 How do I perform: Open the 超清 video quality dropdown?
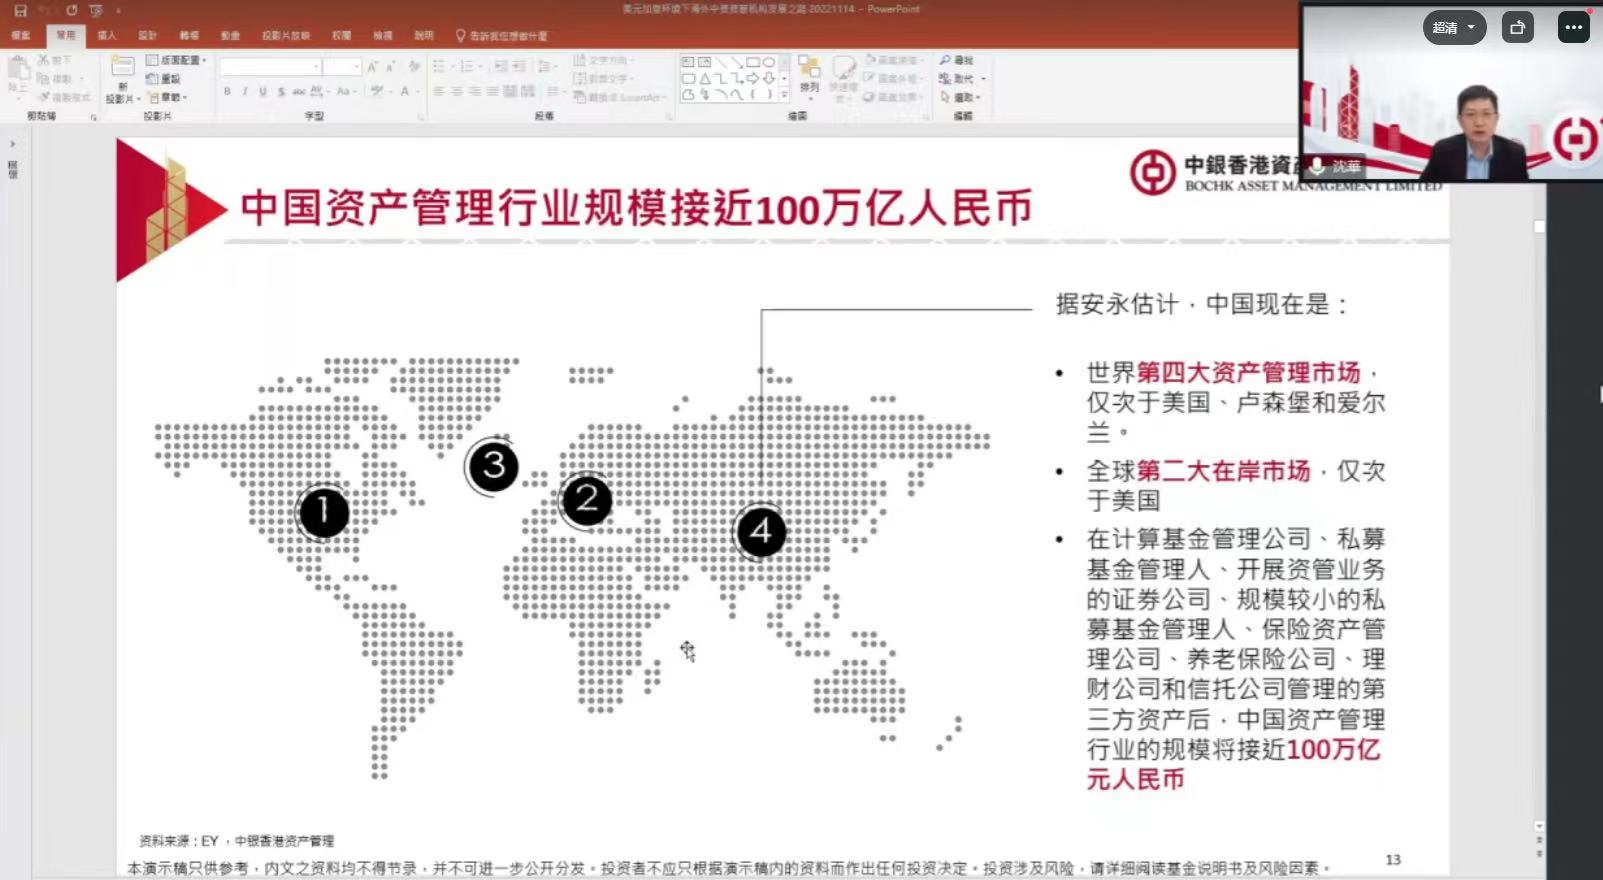point(1454,28)
